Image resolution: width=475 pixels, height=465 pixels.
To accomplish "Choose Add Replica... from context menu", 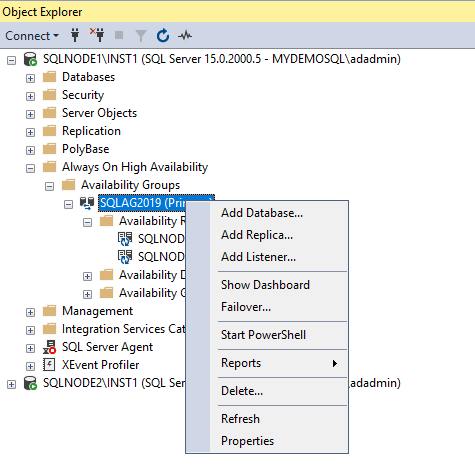I will point(267,235).
